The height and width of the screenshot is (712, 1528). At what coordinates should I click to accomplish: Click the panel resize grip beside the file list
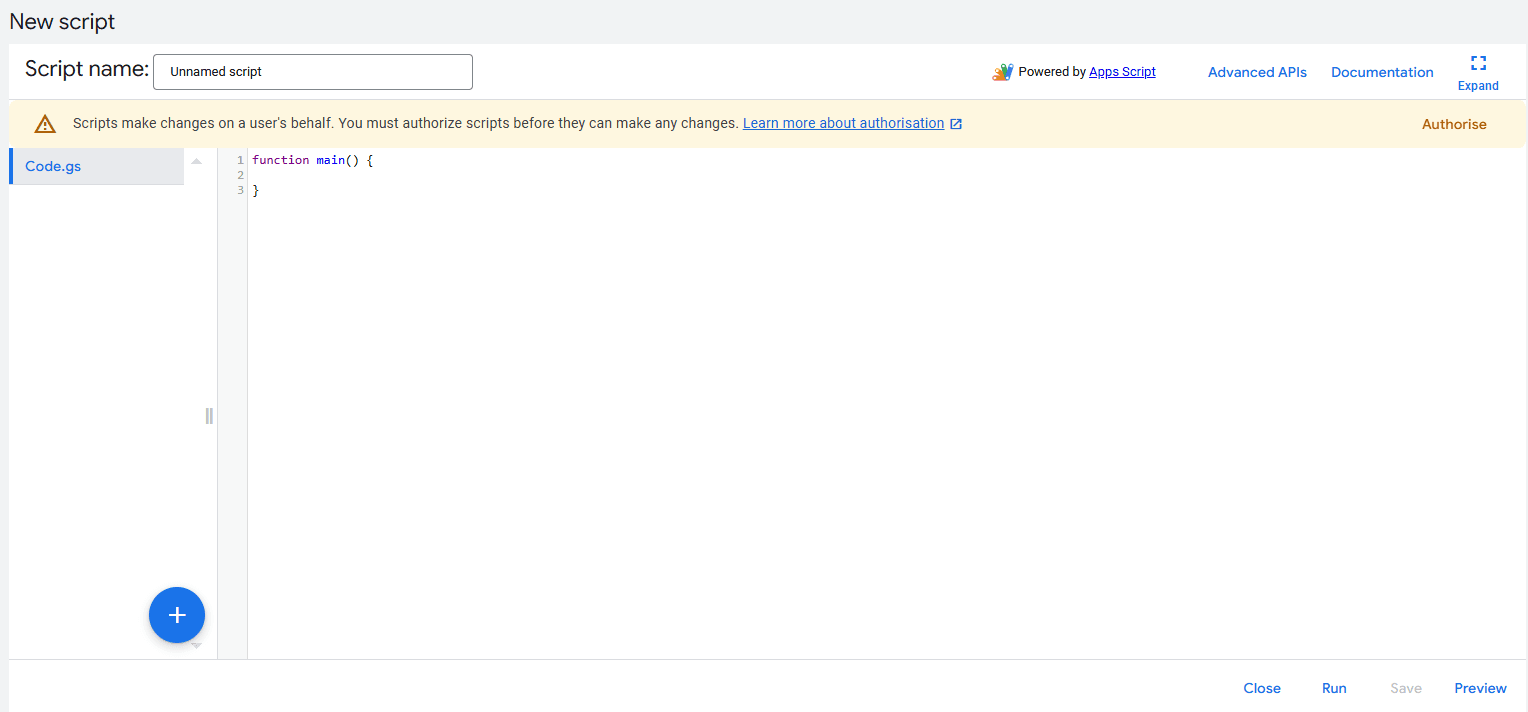point(209,417)
